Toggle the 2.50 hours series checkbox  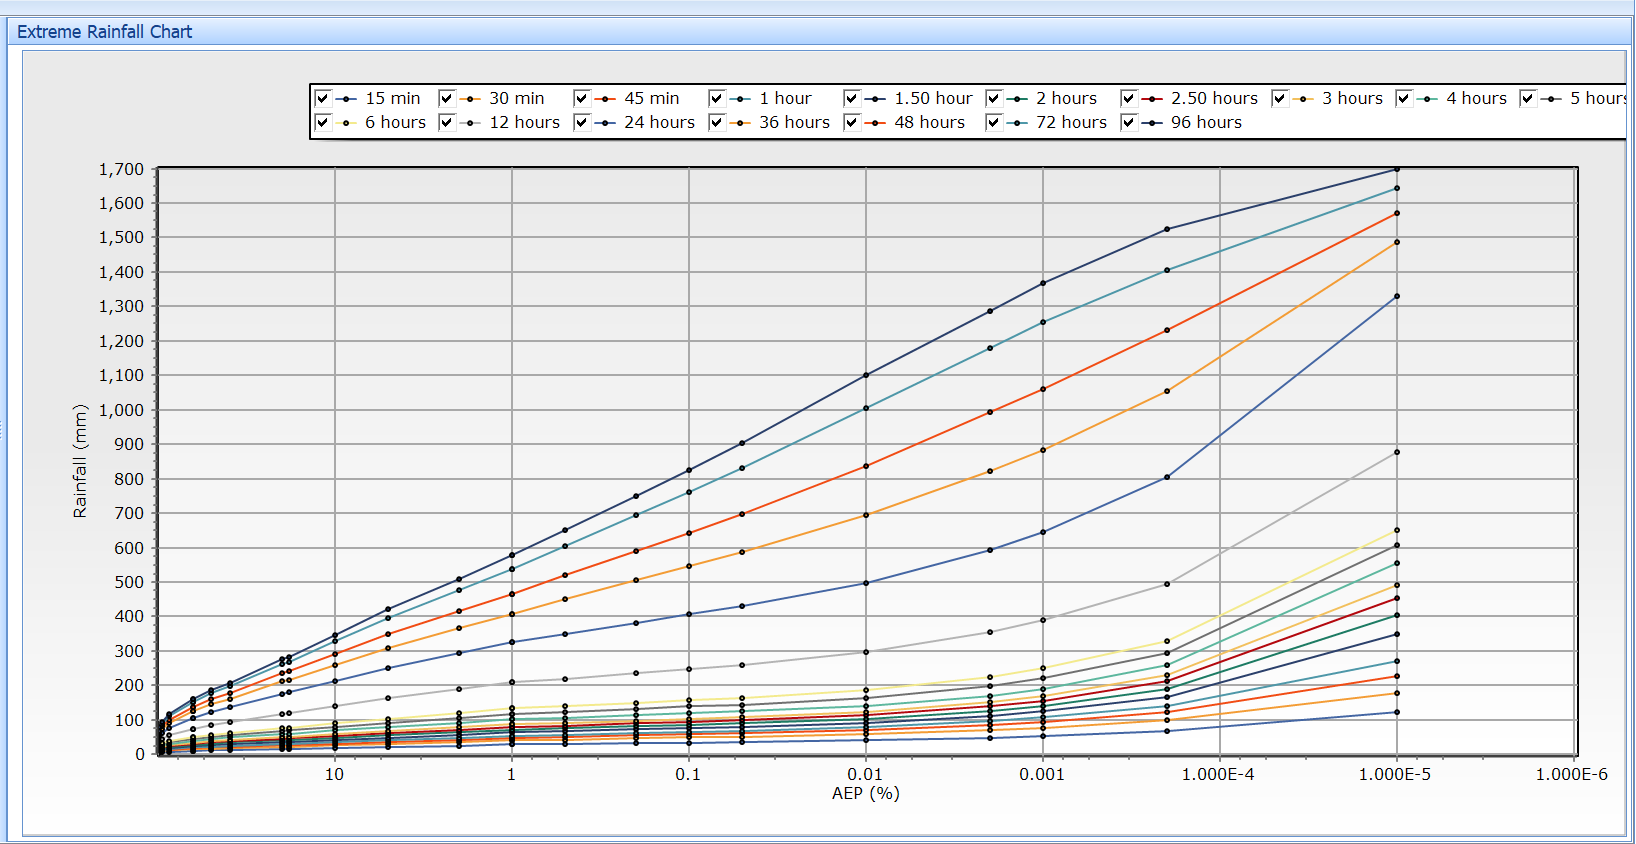click(1129, 98)
